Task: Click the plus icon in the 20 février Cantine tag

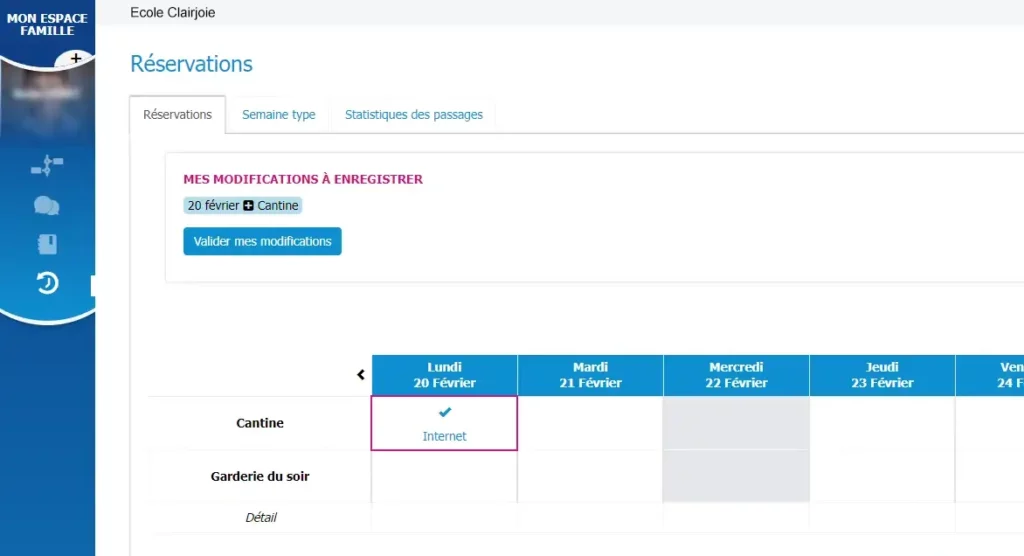Action: [248, 205]
